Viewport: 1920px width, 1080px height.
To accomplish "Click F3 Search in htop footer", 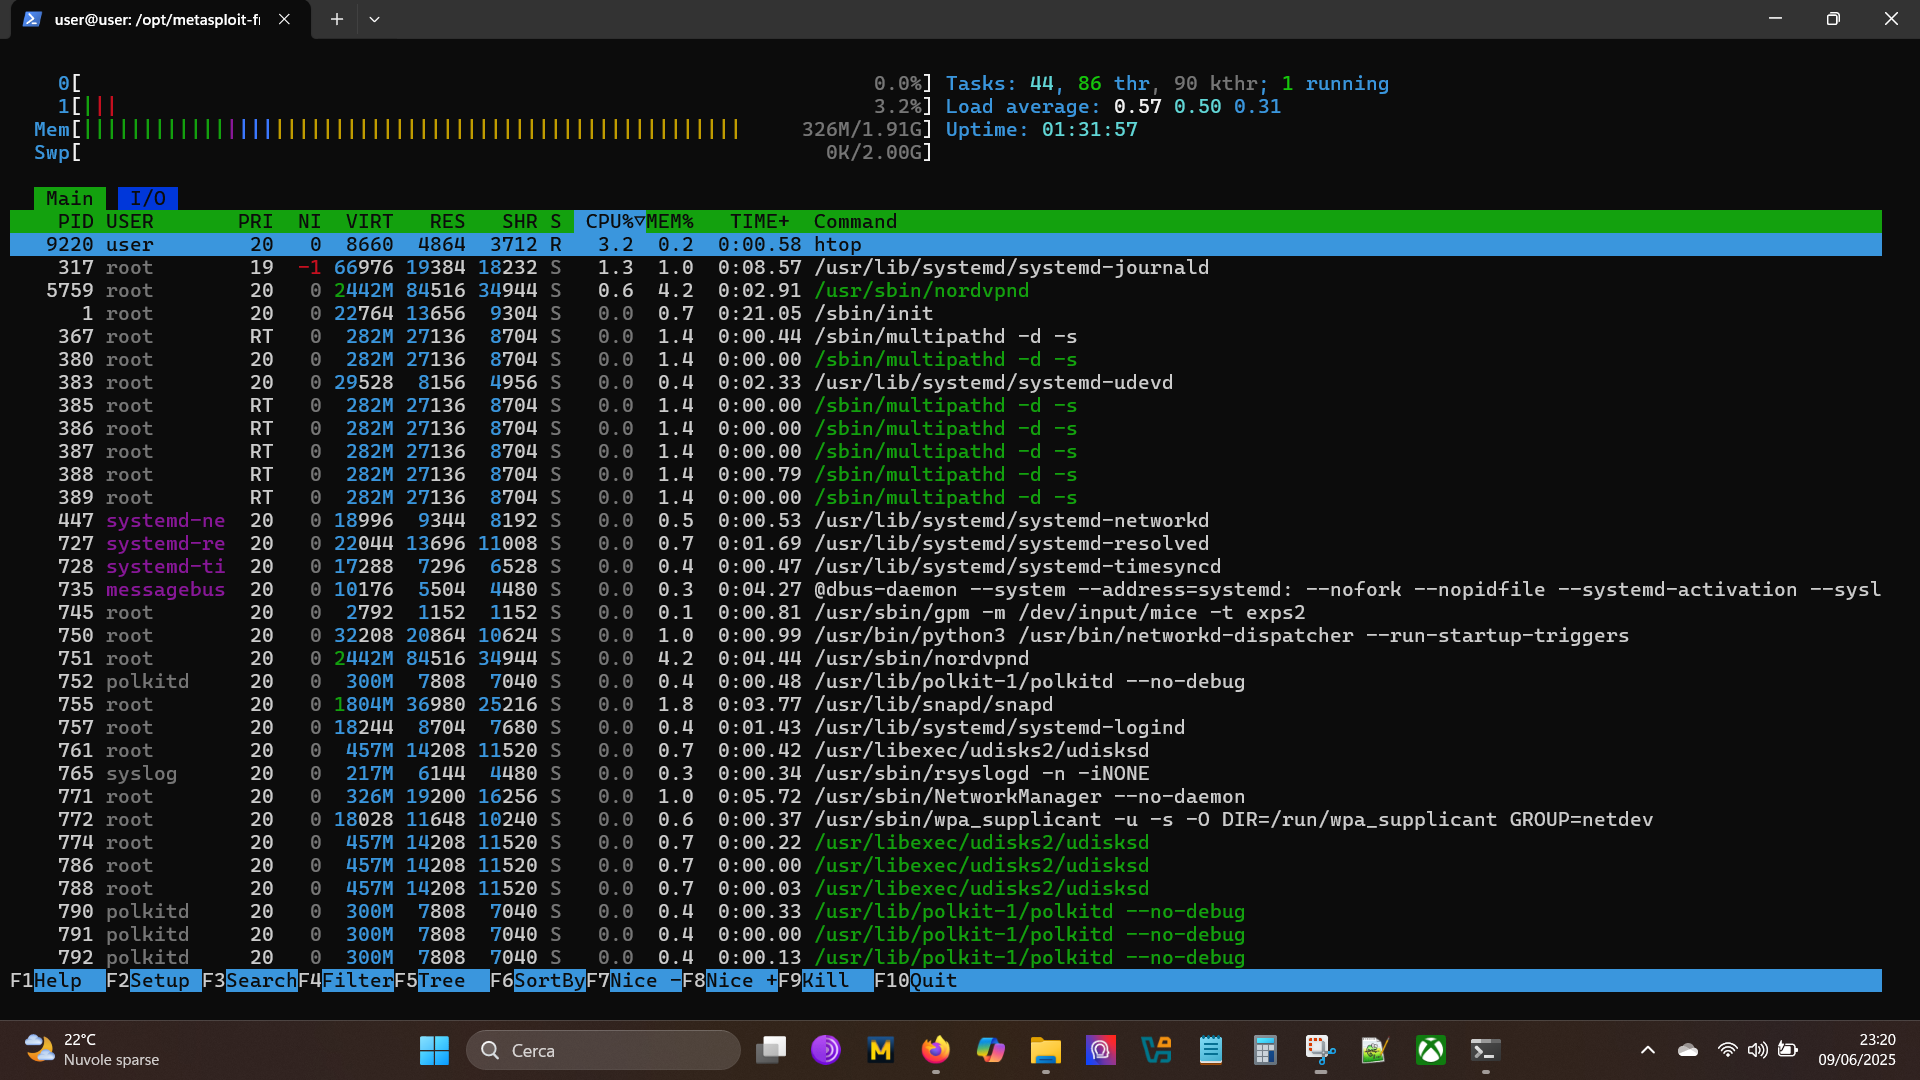I will (x=249, y=980).
